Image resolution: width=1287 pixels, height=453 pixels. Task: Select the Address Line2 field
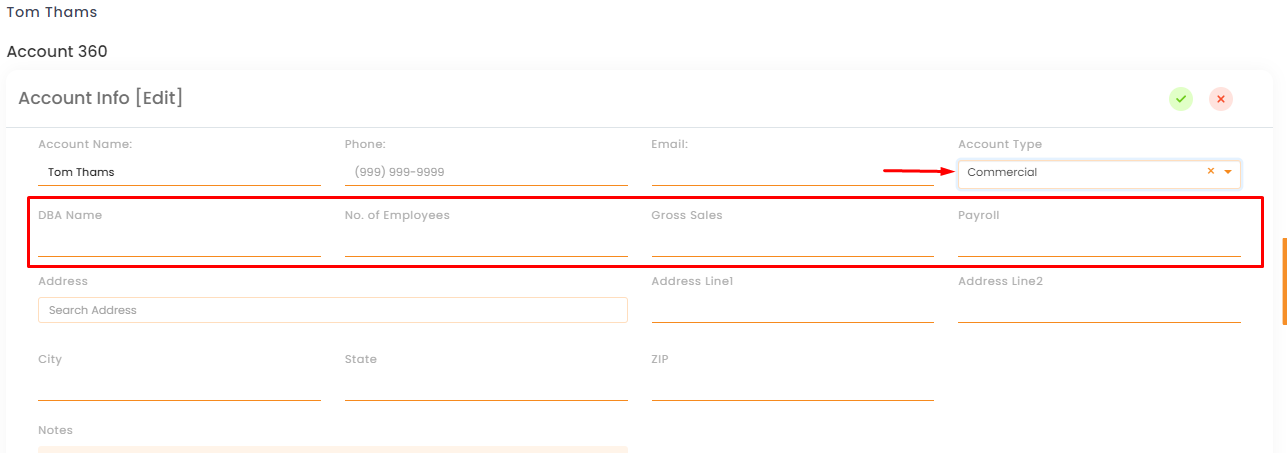click(1099, 310)
